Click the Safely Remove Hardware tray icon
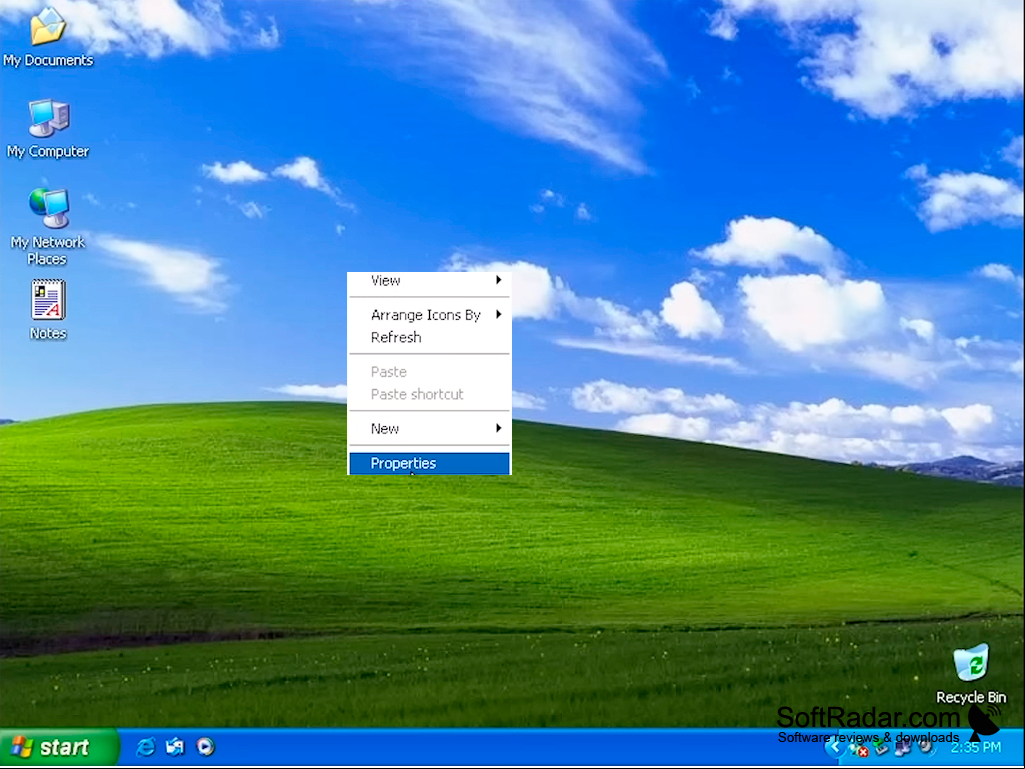The width and height of the screenshot is (1025, 769). (x=880, y=746)
